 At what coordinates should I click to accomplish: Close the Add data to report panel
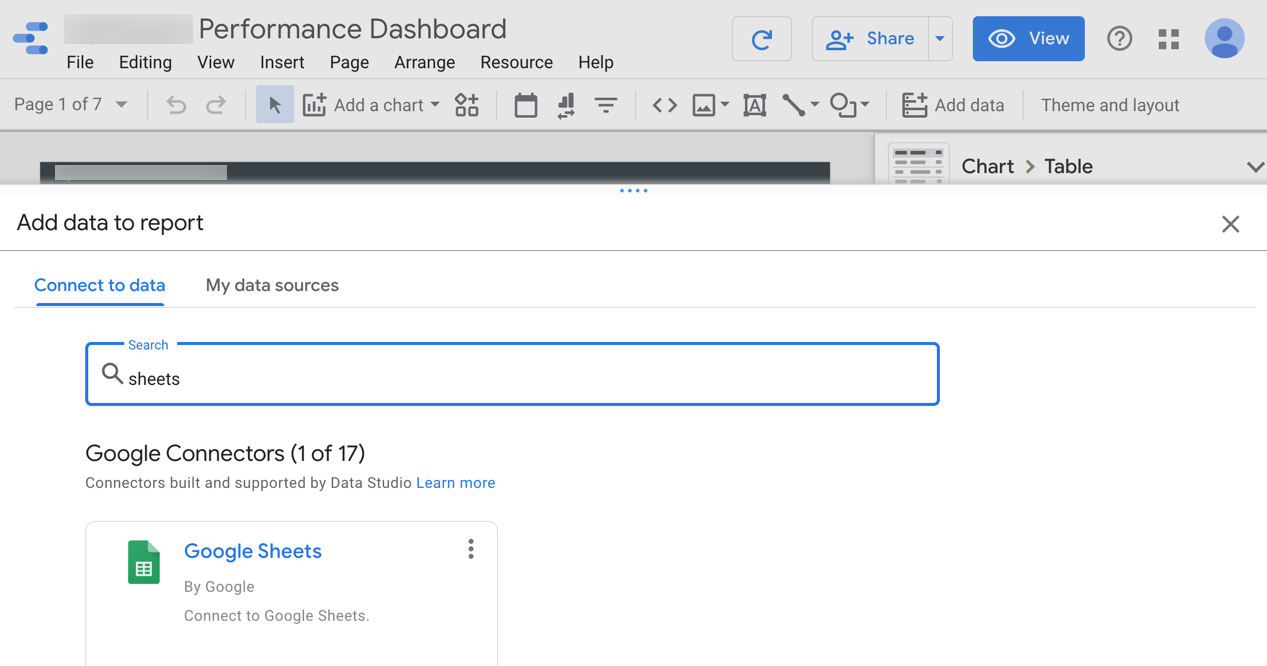pyautogui.click(x=1231, y=224)
